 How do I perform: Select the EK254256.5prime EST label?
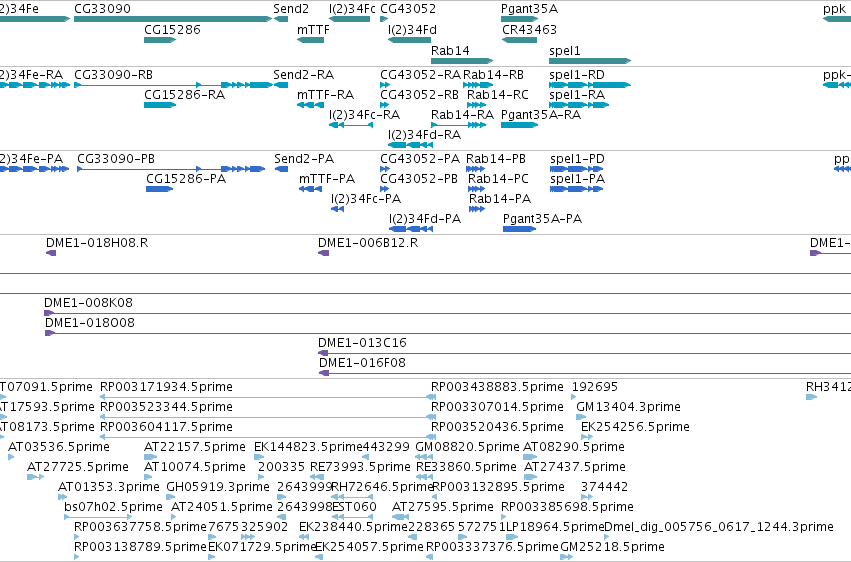click(635, 427)
